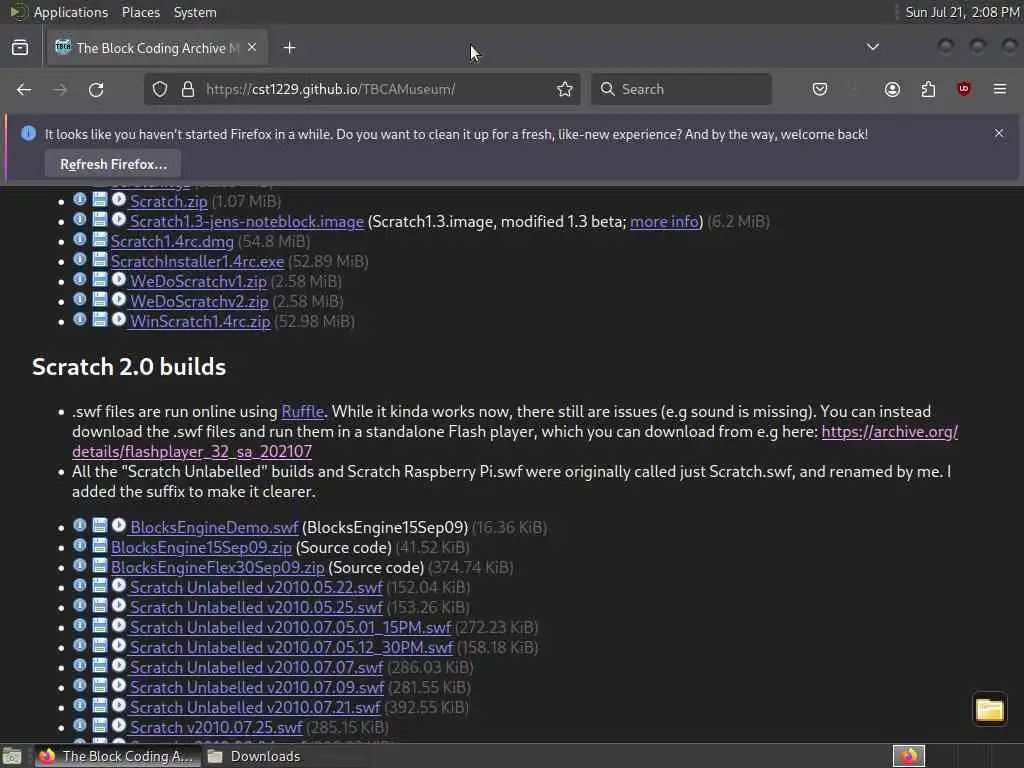Screen dimensions: 1024x768
Task: Click the floppy save icon for Scratch.zip
Action: tap(99, 199)
